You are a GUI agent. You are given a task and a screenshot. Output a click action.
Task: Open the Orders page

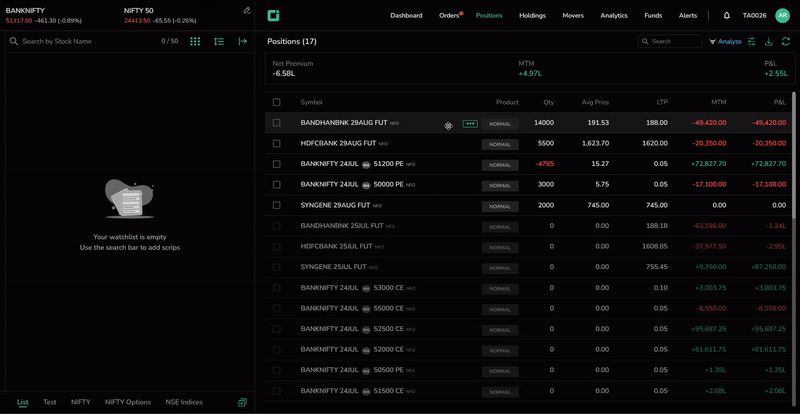[449, 15]
